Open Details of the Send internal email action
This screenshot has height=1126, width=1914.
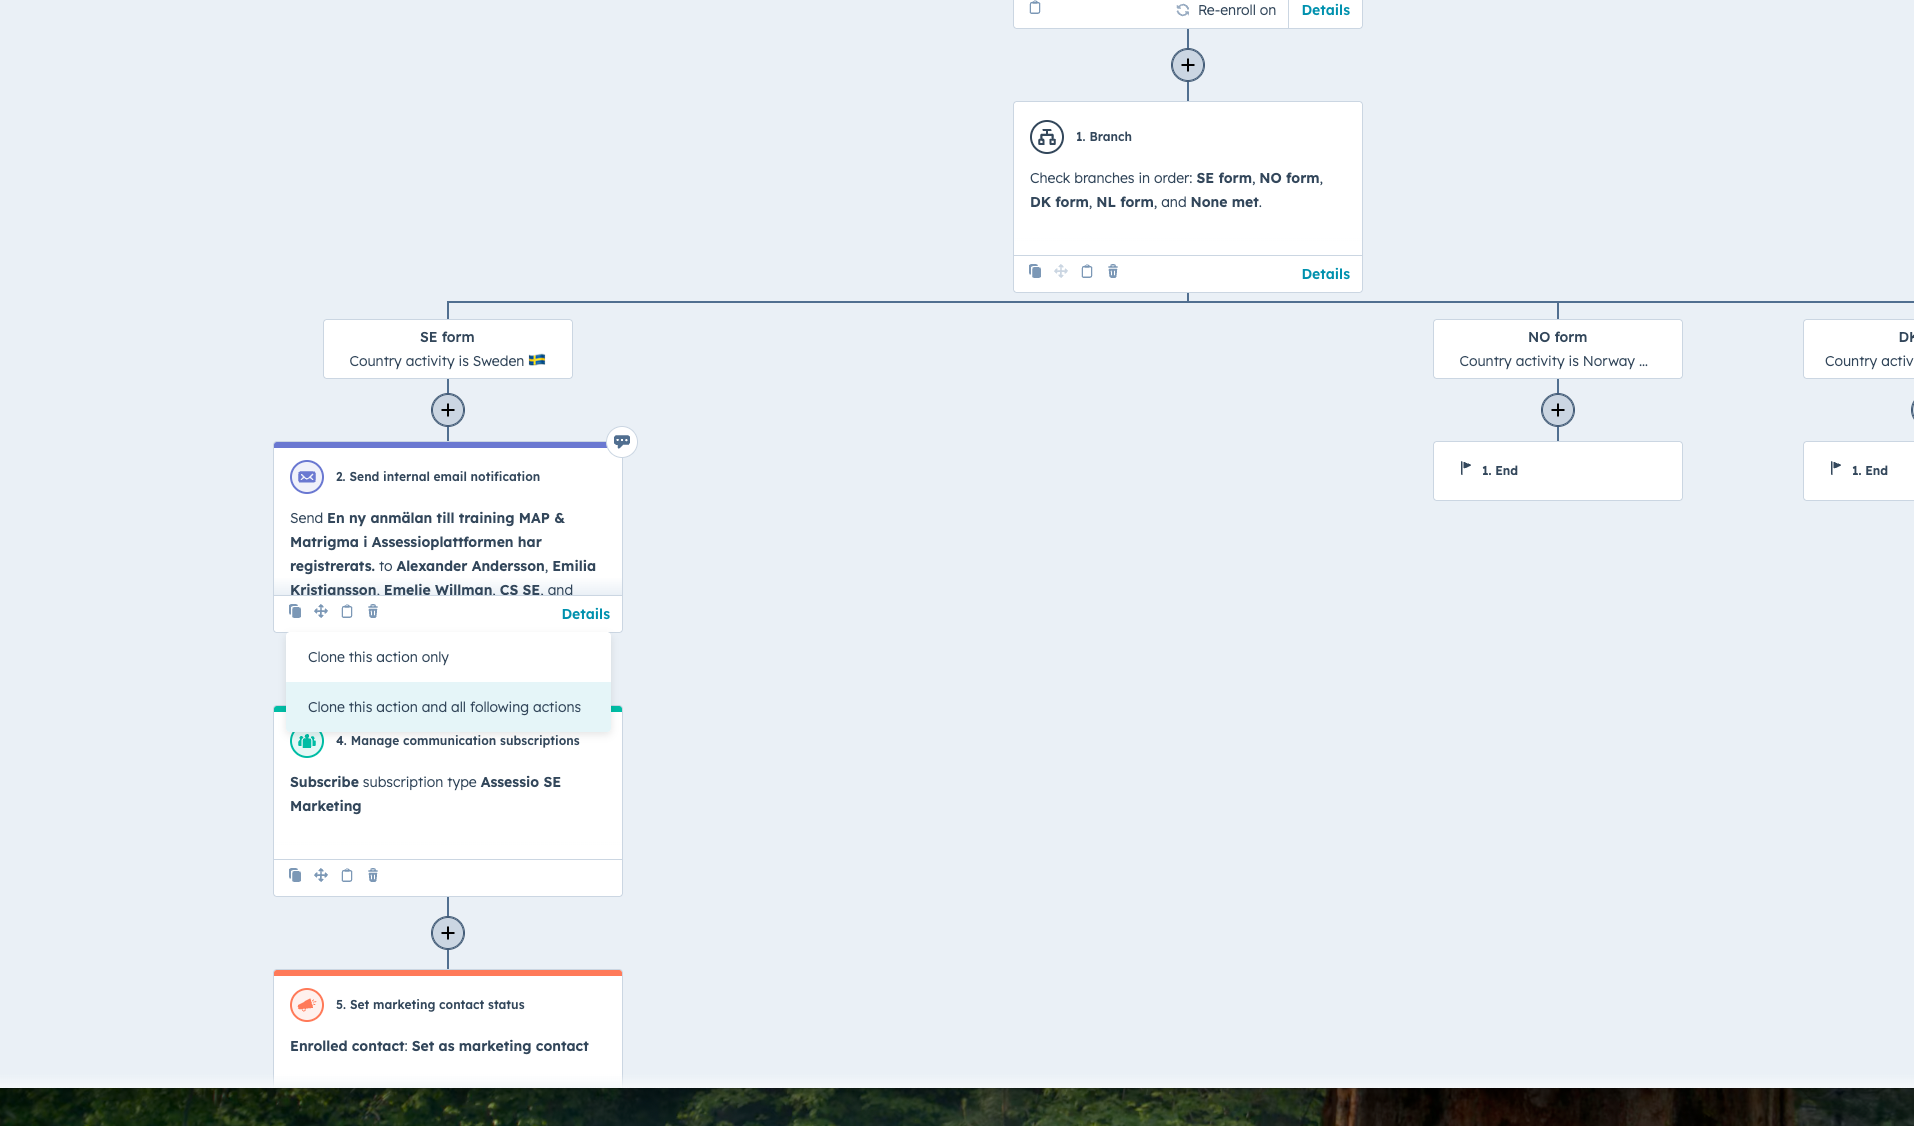(x=585, y=614)
